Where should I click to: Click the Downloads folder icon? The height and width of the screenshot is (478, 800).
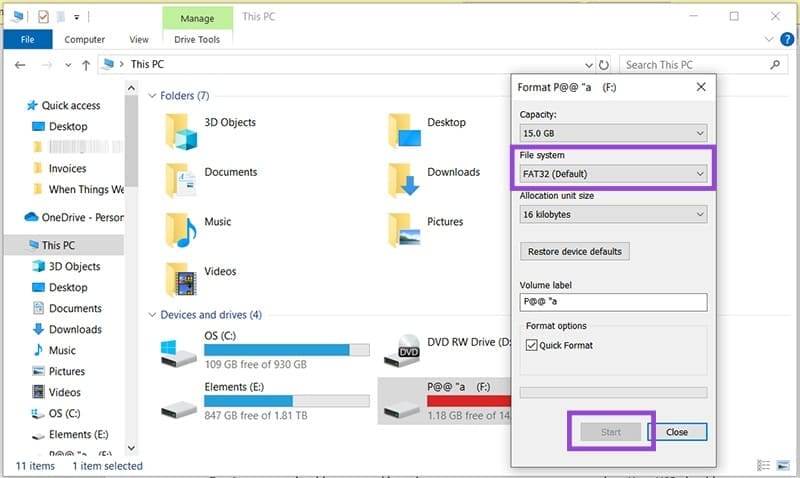pos(404,178)
